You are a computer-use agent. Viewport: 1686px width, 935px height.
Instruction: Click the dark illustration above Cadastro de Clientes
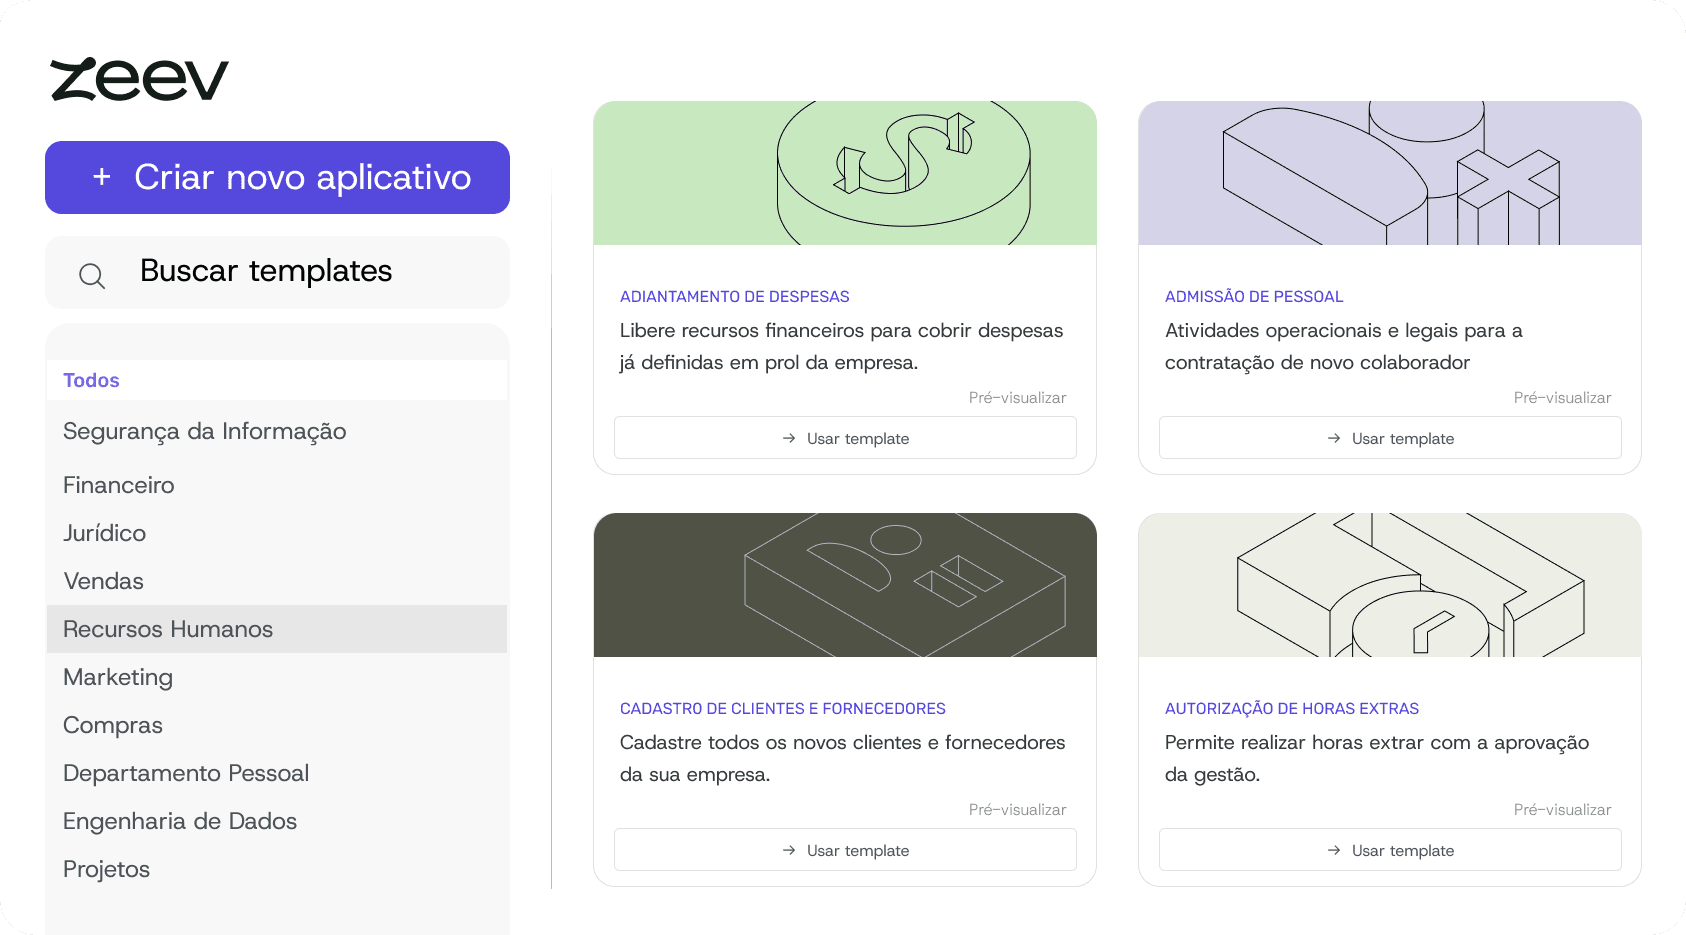845,585
